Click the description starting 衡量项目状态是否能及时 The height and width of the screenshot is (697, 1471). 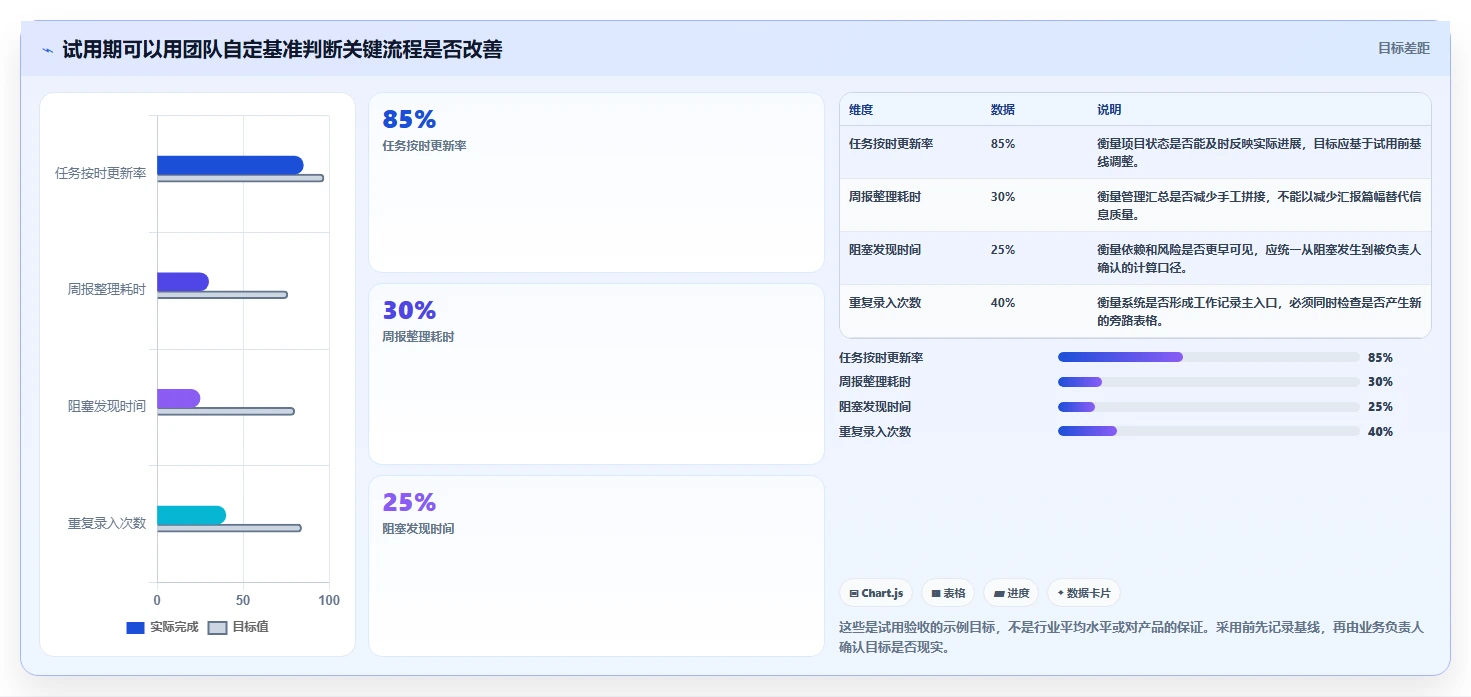pyautogui.click(x=1259, y=152)
